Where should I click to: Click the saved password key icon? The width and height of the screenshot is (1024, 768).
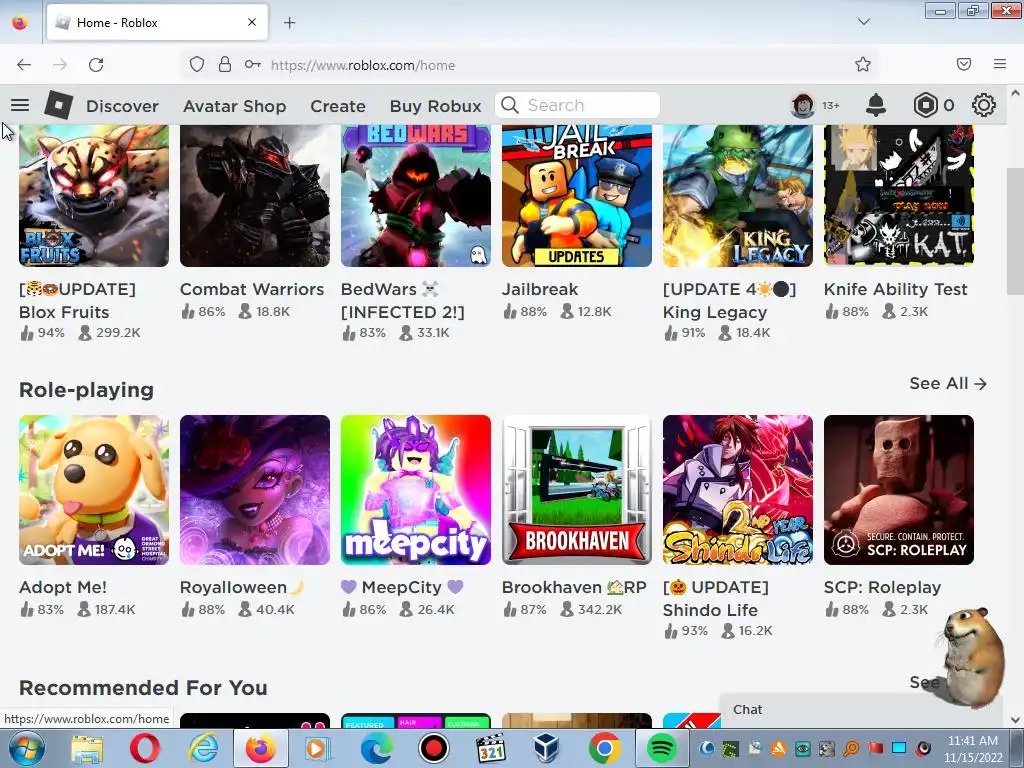coord(253,65)
